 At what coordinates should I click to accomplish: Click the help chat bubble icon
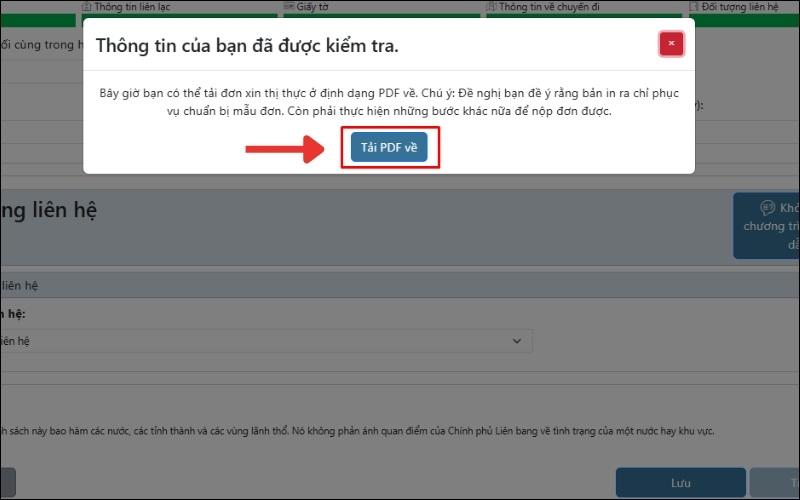[767, 208]
